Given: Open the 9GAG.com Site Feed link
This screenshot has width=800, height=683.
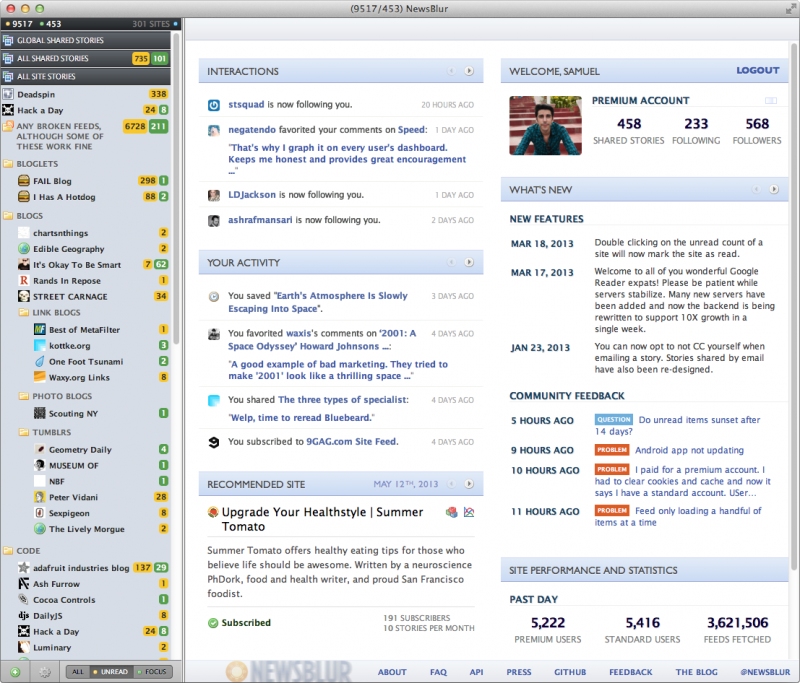Looking at the screenshot, I should [351, 442].
